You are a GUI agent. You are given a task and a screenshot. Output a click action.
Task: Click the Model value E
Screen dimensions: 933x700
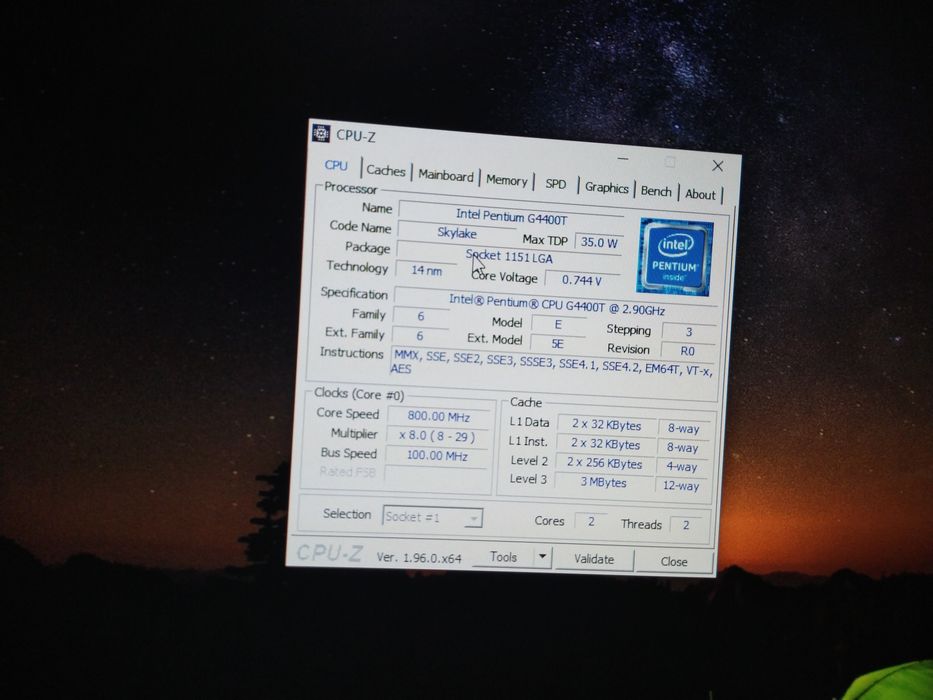(x=558, y=324)
